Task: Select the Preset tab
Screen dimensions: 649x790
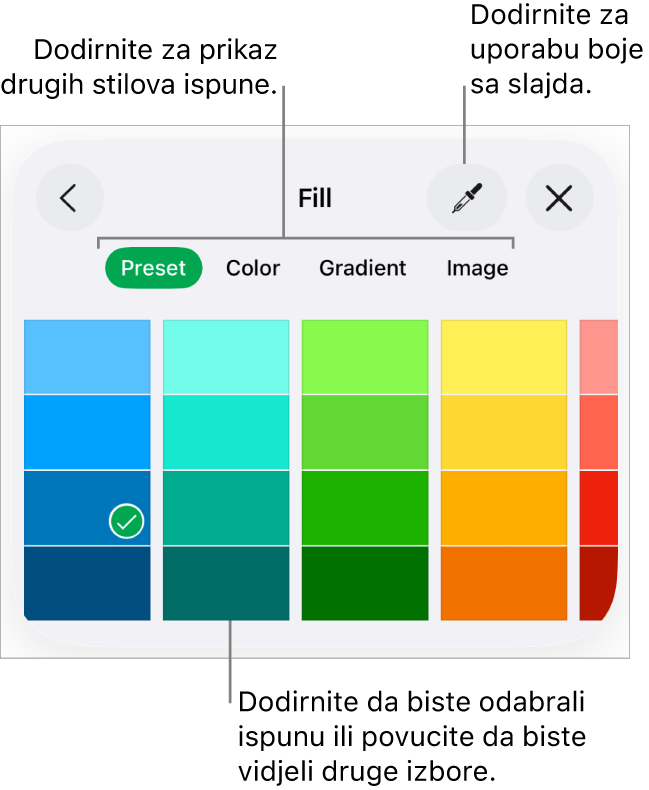Action: 153,268
